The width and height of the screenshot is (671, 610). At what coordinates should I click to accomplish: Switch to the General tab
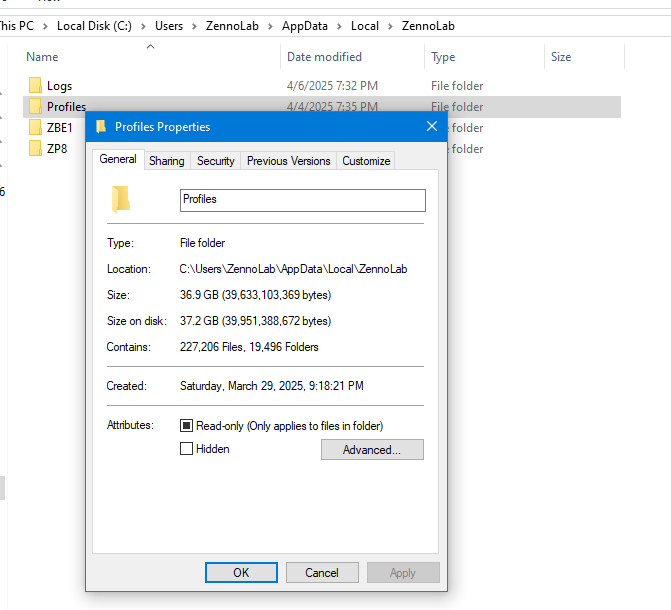[x=118, y=159]
